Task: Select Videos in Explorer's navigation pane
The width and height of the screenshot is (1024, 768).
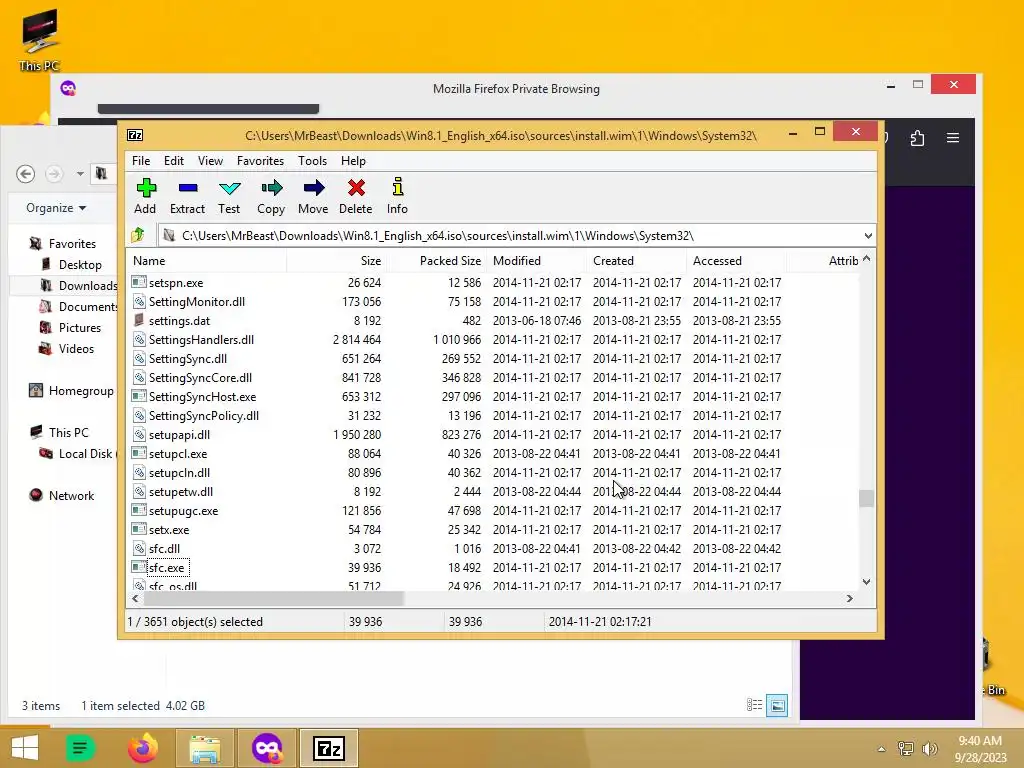Action: [x=76, y=349]
